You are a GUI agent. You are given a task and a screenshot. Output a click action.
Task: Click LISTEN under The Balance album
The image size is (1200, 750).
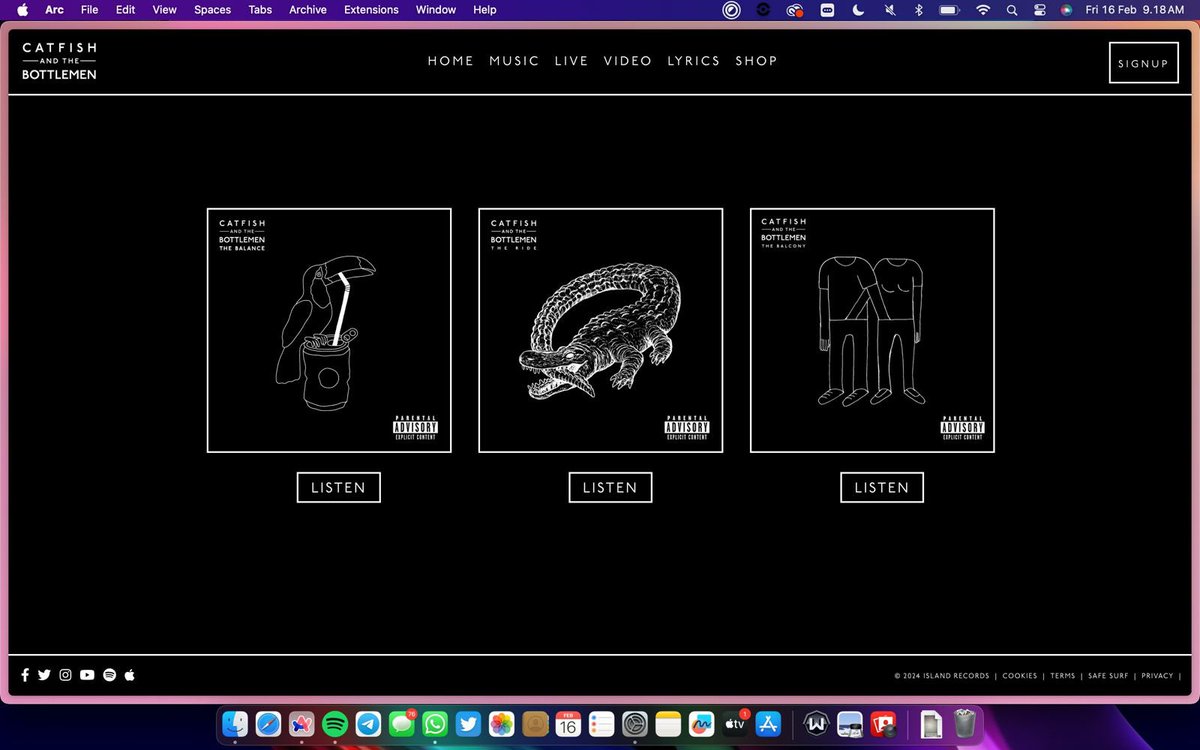click(338, 487)
